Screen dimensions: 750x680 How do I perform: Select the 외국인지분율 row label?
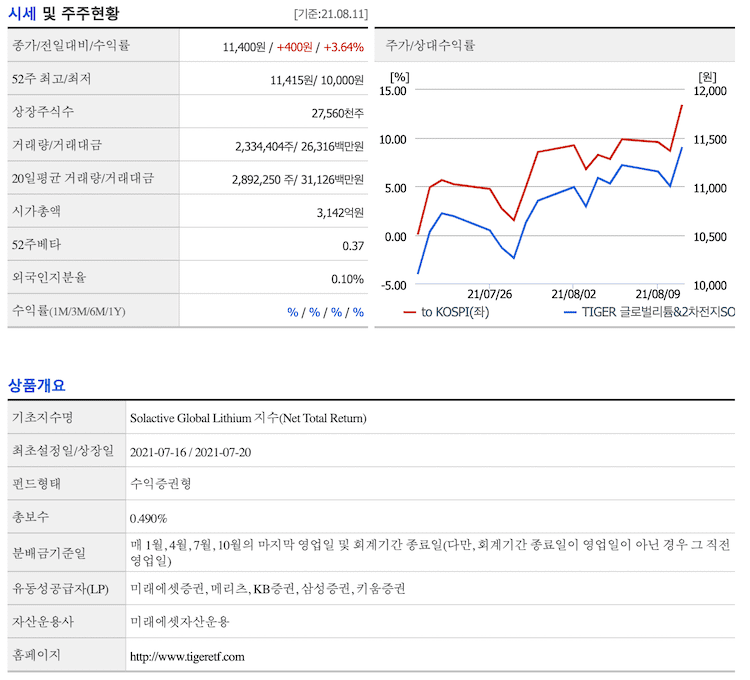click(49, 277)
